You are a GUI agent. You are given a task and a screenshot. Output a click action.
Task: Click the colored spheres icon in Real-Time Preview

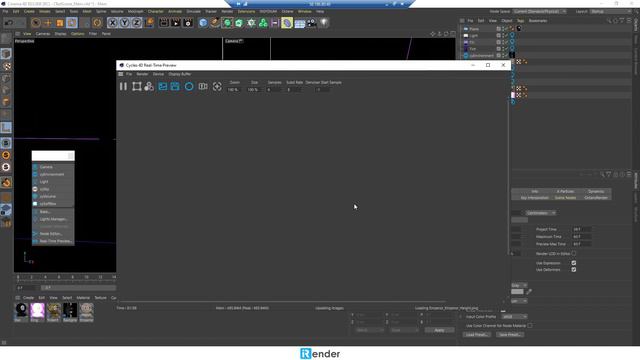149,86
